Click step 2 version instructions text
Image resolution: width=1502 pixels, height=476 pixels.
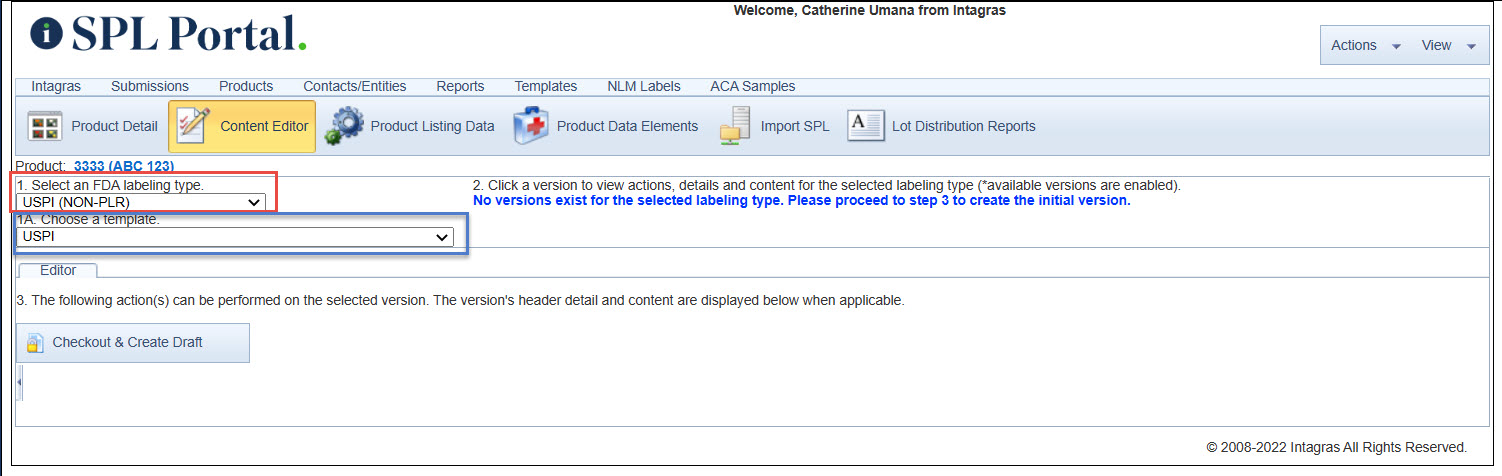coord(826,186)
